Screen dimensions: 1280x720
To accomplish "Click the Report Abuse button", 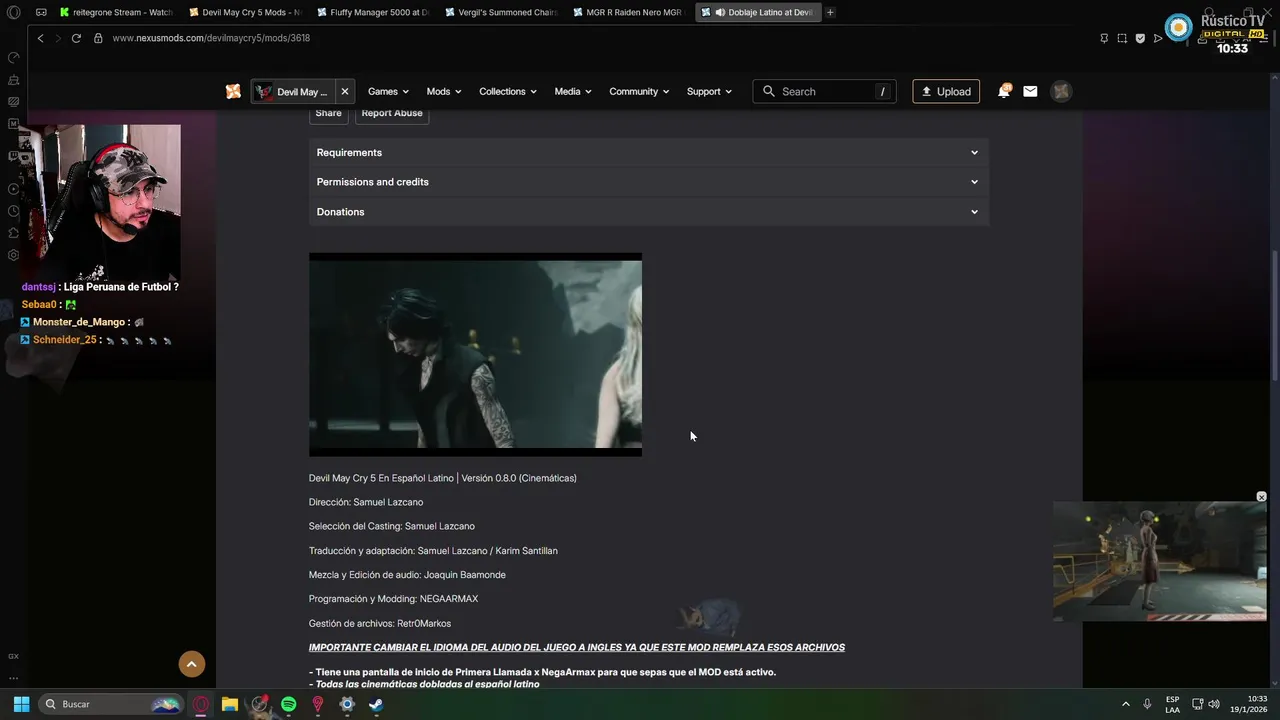I will coord(392,113).
